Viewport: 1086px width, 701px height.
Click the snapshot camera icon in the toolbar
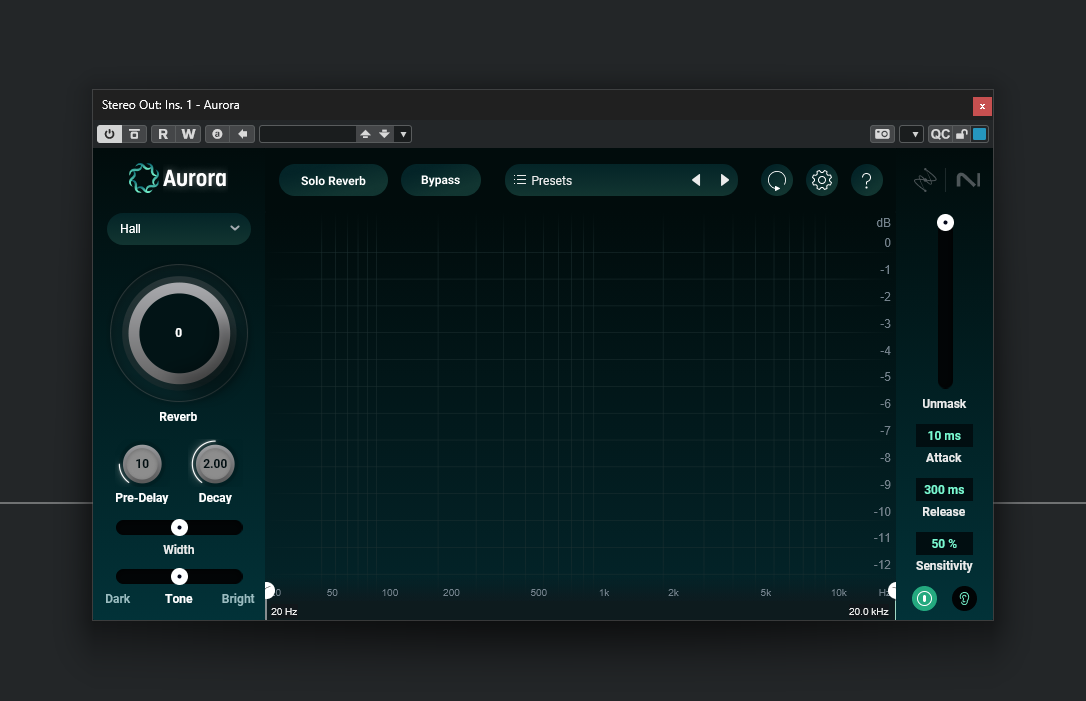pos(882,133)
